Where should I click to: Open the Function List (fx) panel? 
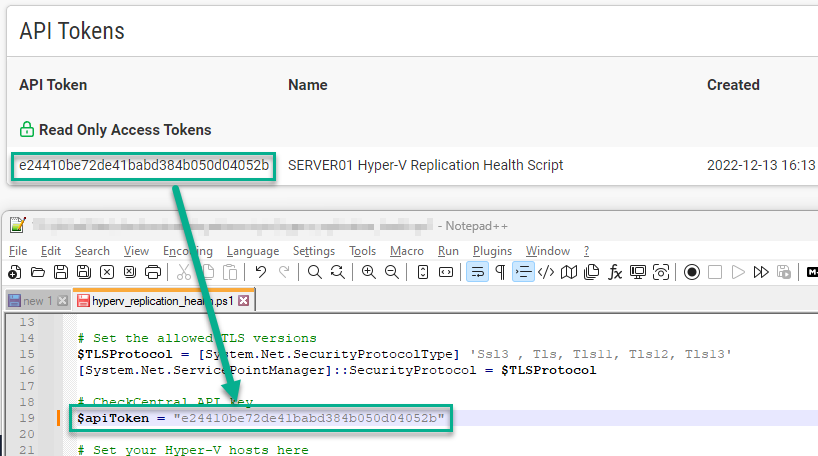coord(616,272)
